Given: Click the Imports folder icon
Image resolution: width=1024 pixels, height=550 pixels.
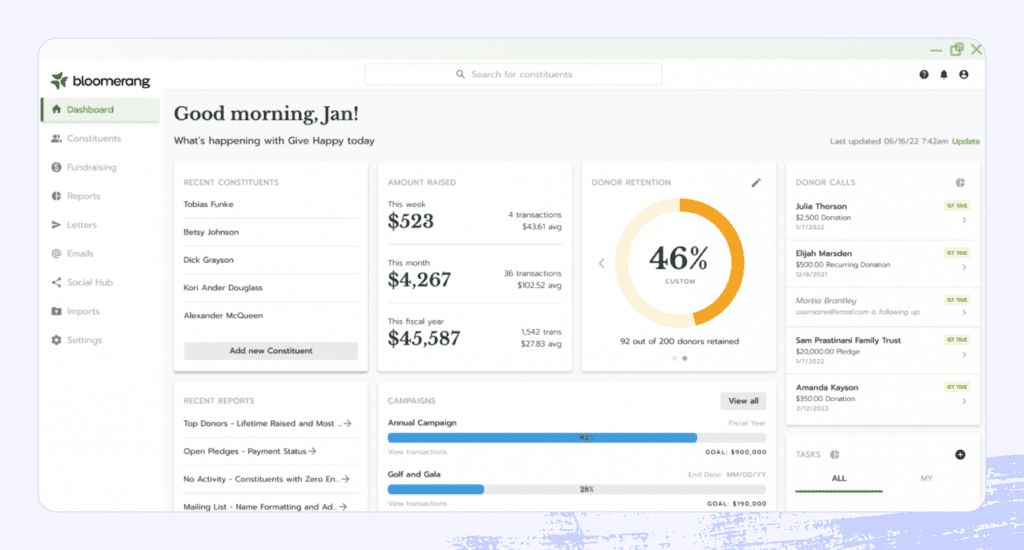Looking at the screenshot, I should (56, 311).
